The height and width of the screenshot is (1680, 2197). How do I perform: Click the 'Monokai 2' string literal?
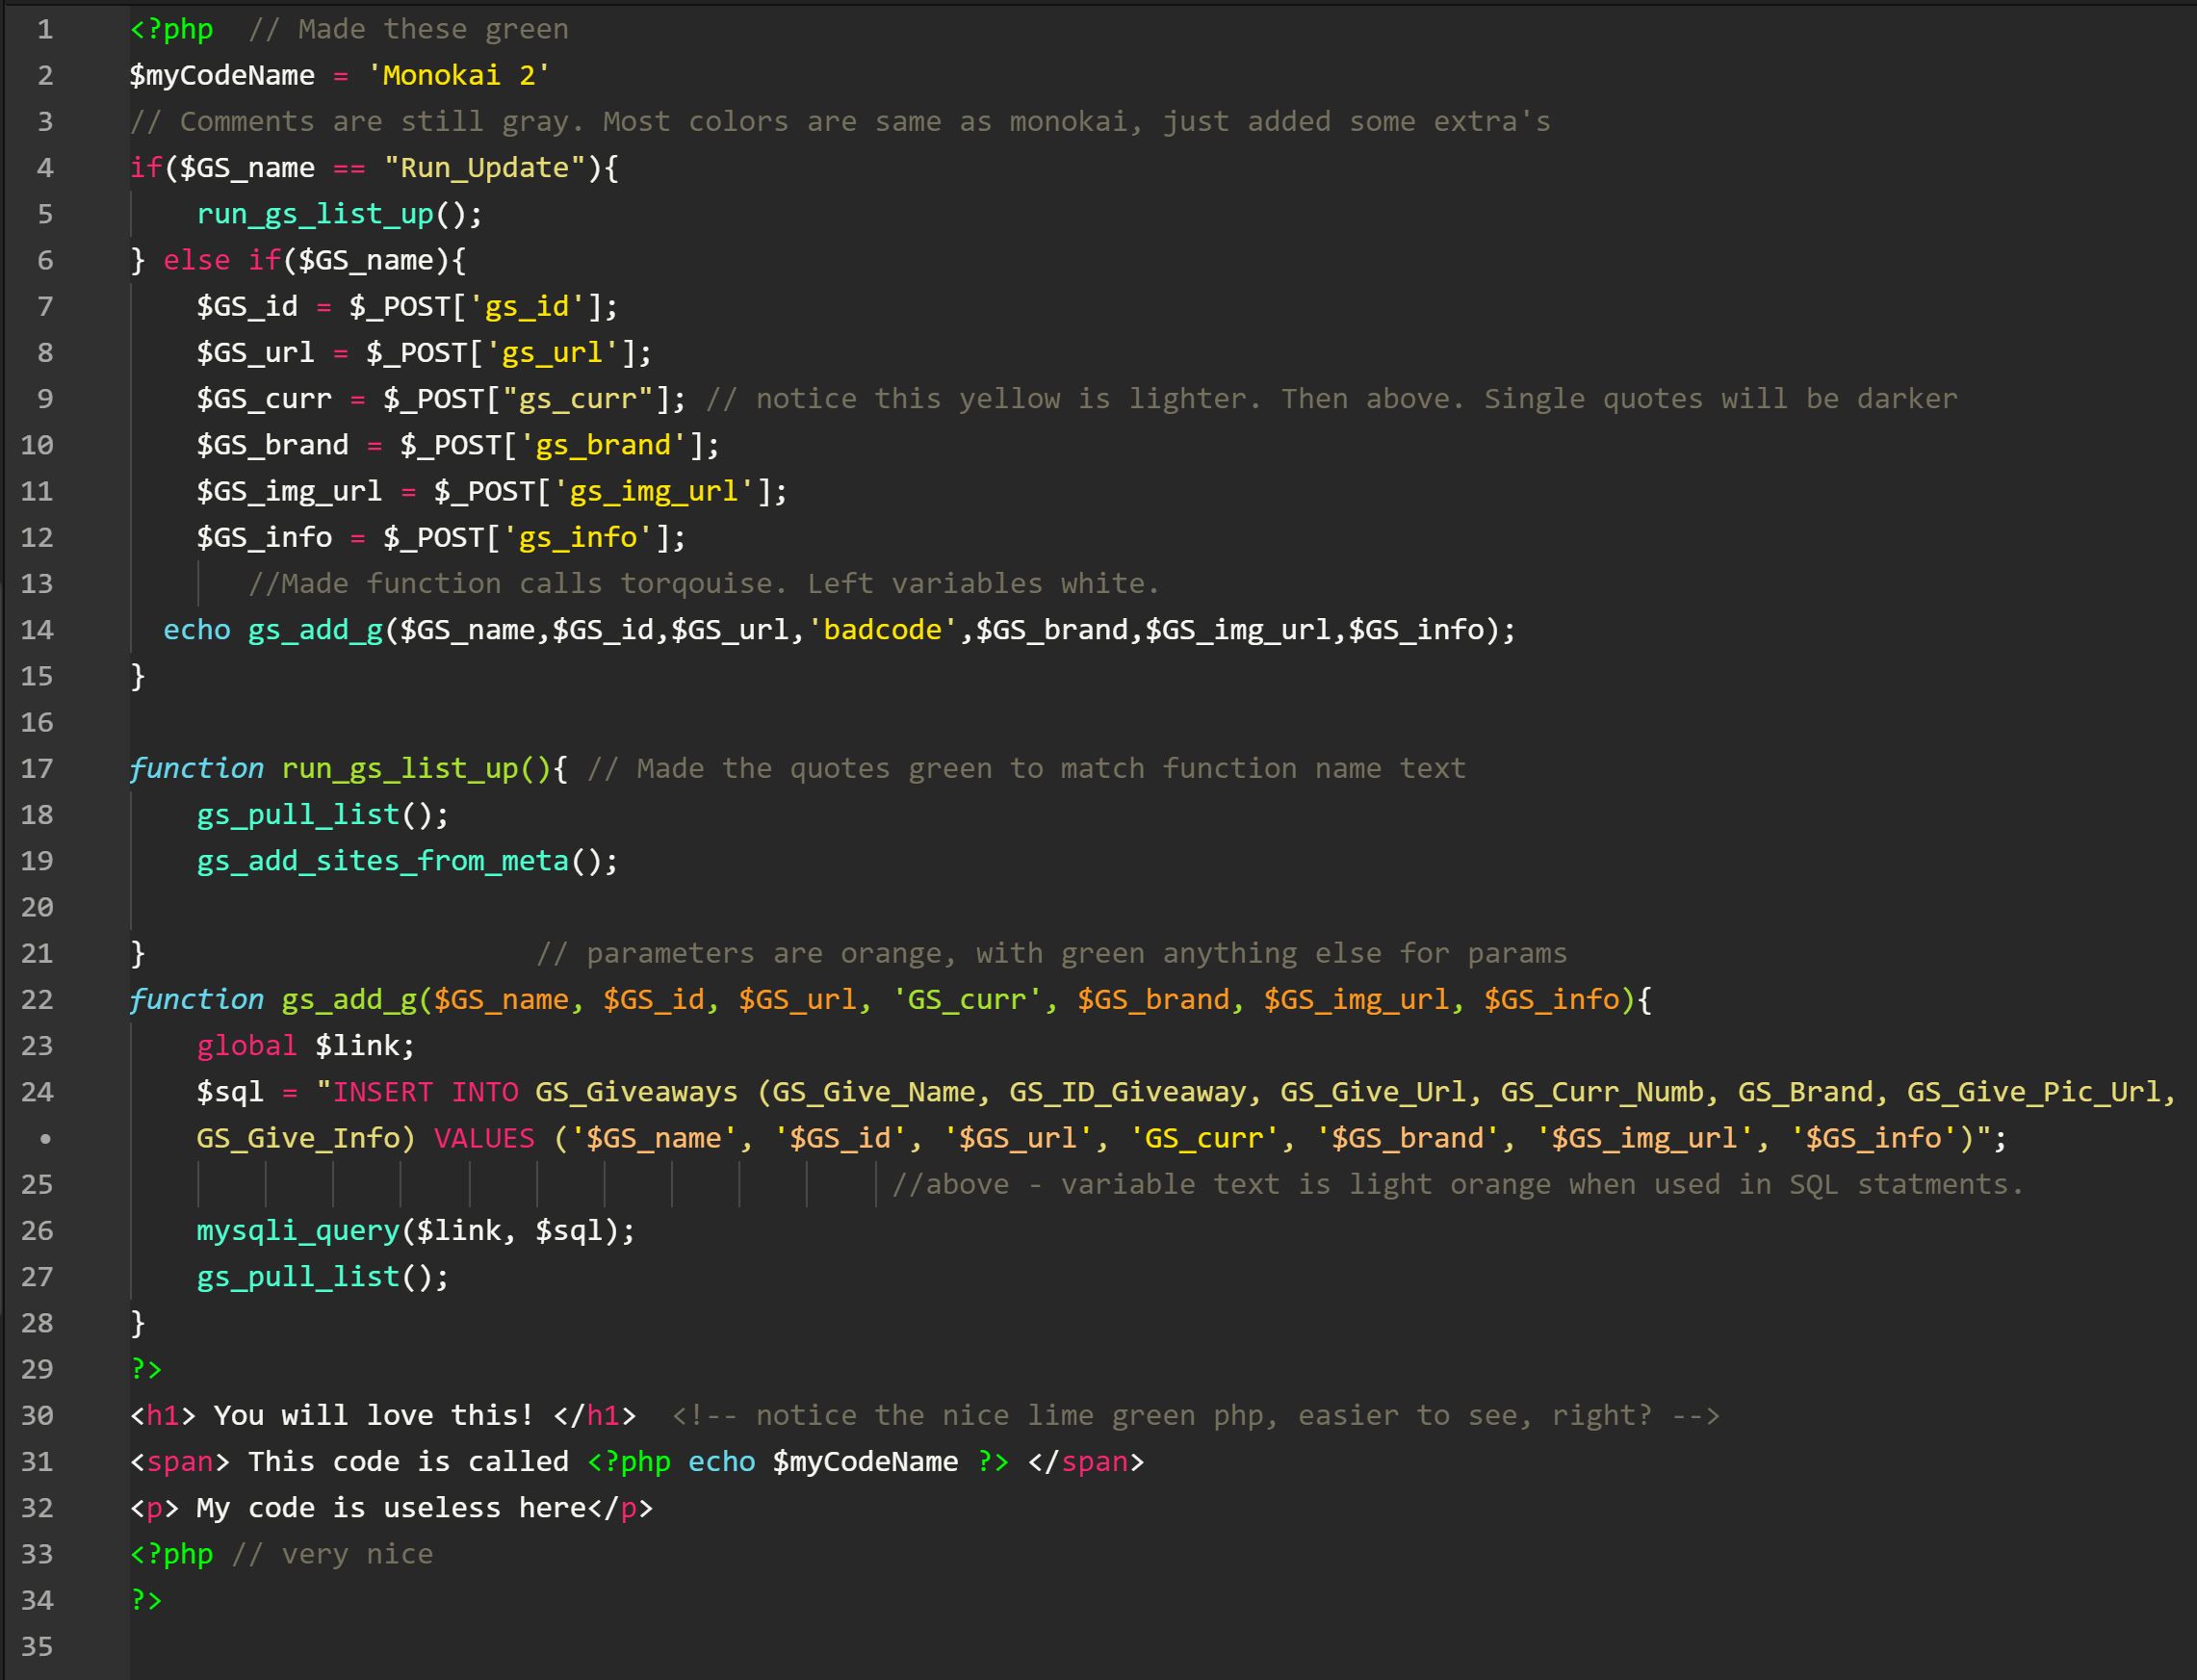(x=458, y=75)
